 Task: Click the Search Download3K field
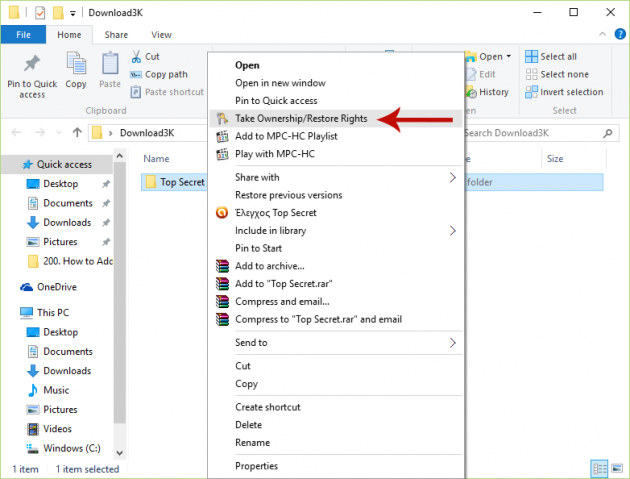pyautogui.click(x=535, y=132)
